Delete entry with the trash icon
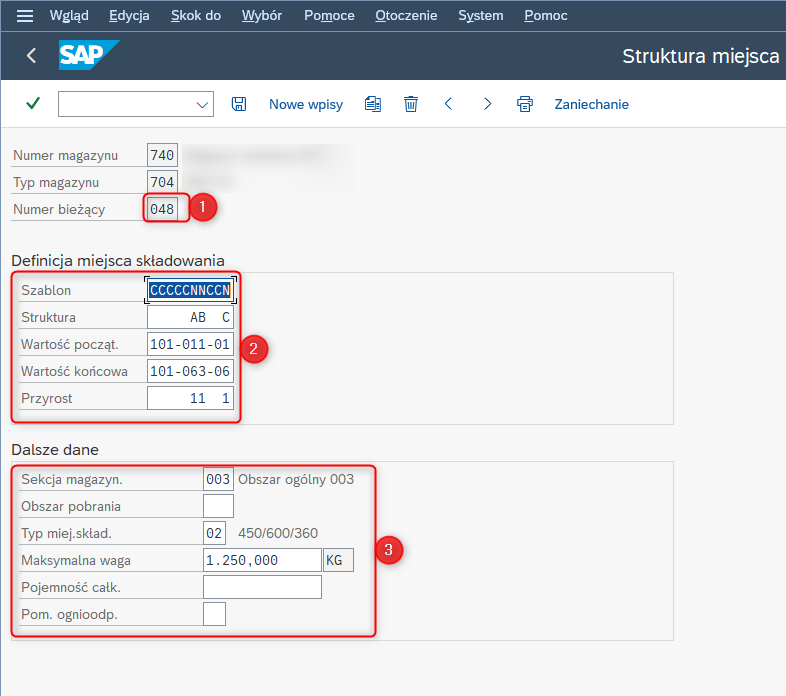The height and width of the screenshot is (696, 786). click(410, 104)
